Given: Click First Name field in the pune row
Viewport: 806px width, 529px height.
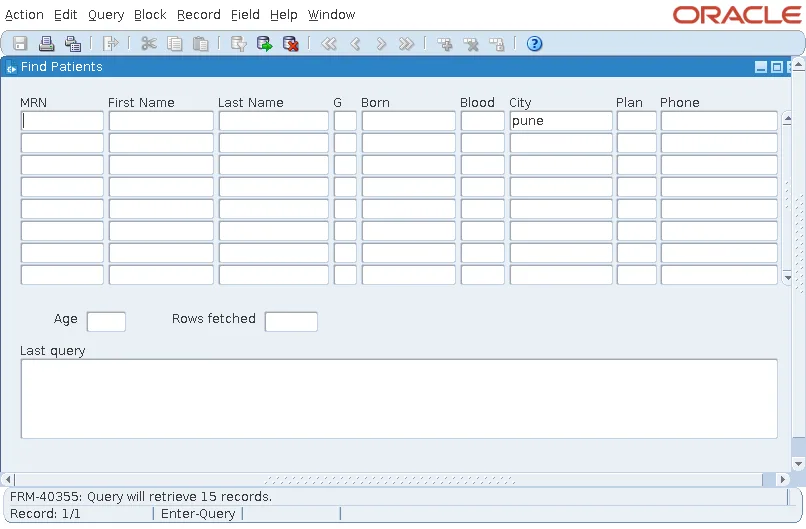Looking at the screenshot, I should [x=161, y=121].
